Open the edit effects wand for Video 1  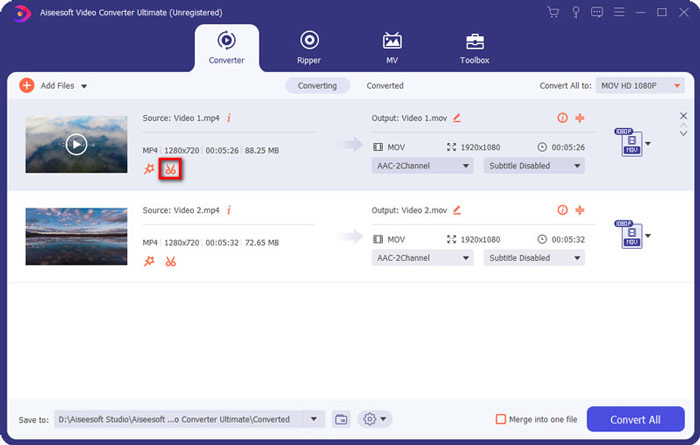click(x=149, y=169)
